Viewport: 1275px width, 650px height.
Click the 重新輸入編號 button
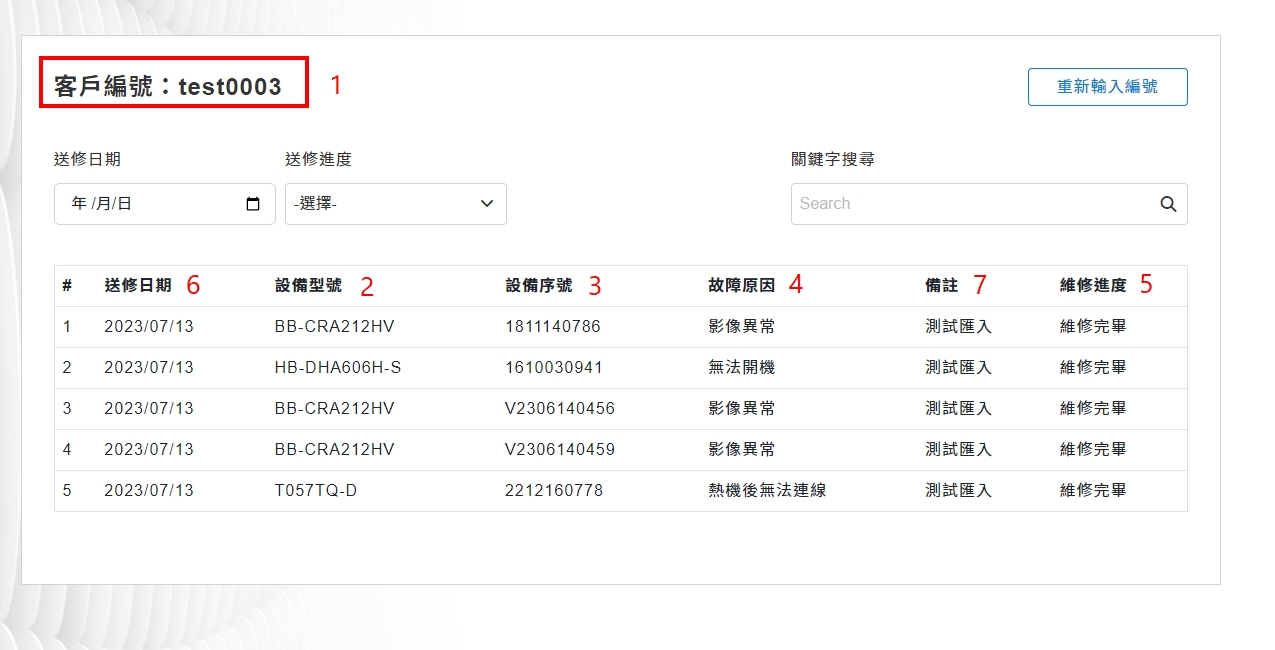(x=1107, y=87)
